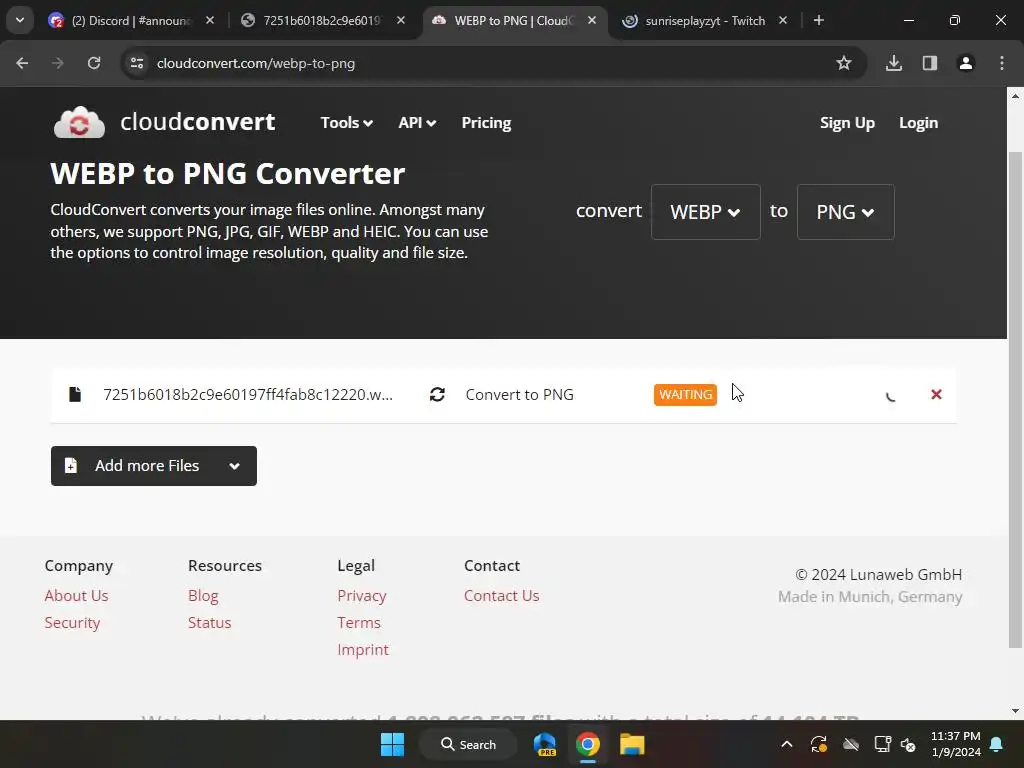Bookmark this page with the star icon
This screenshot has height=768, width=1024.
click(x=844, y=63)
